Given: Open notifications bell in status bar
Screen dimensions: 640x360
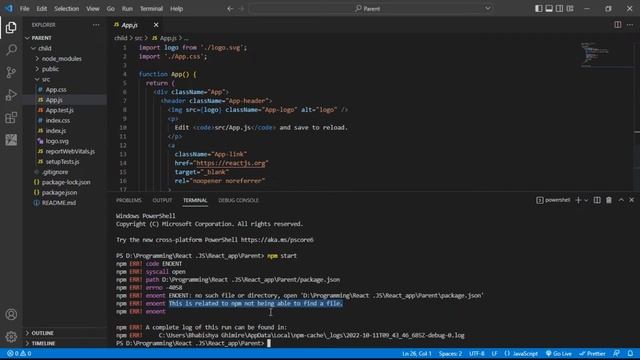Looking at the screenshot, I should coord(630,353).
